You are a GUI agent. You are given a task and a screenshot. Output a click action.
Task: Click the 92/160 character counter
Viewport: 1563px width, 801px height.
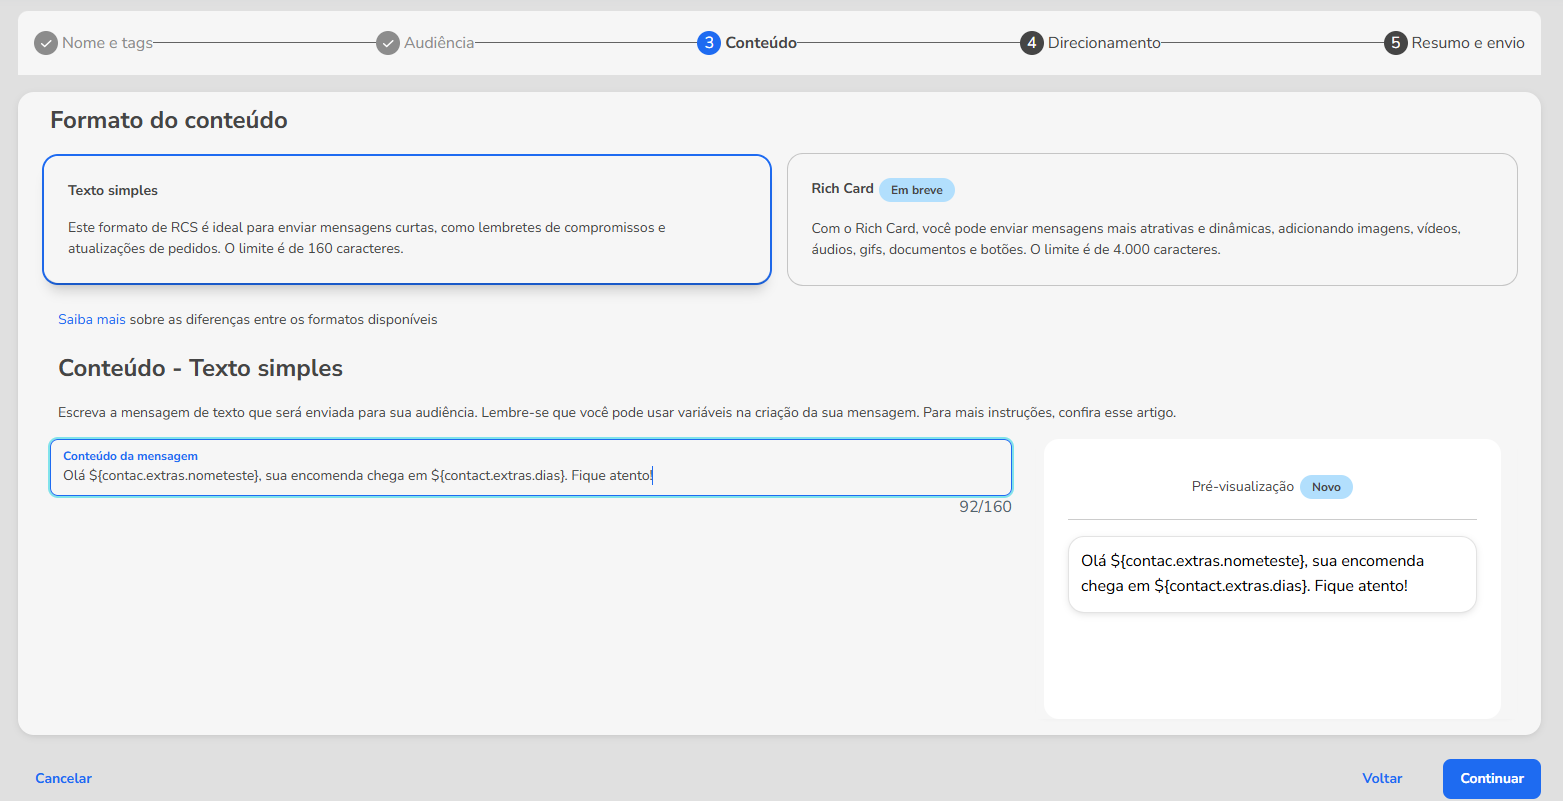click(x=985, y=507)
